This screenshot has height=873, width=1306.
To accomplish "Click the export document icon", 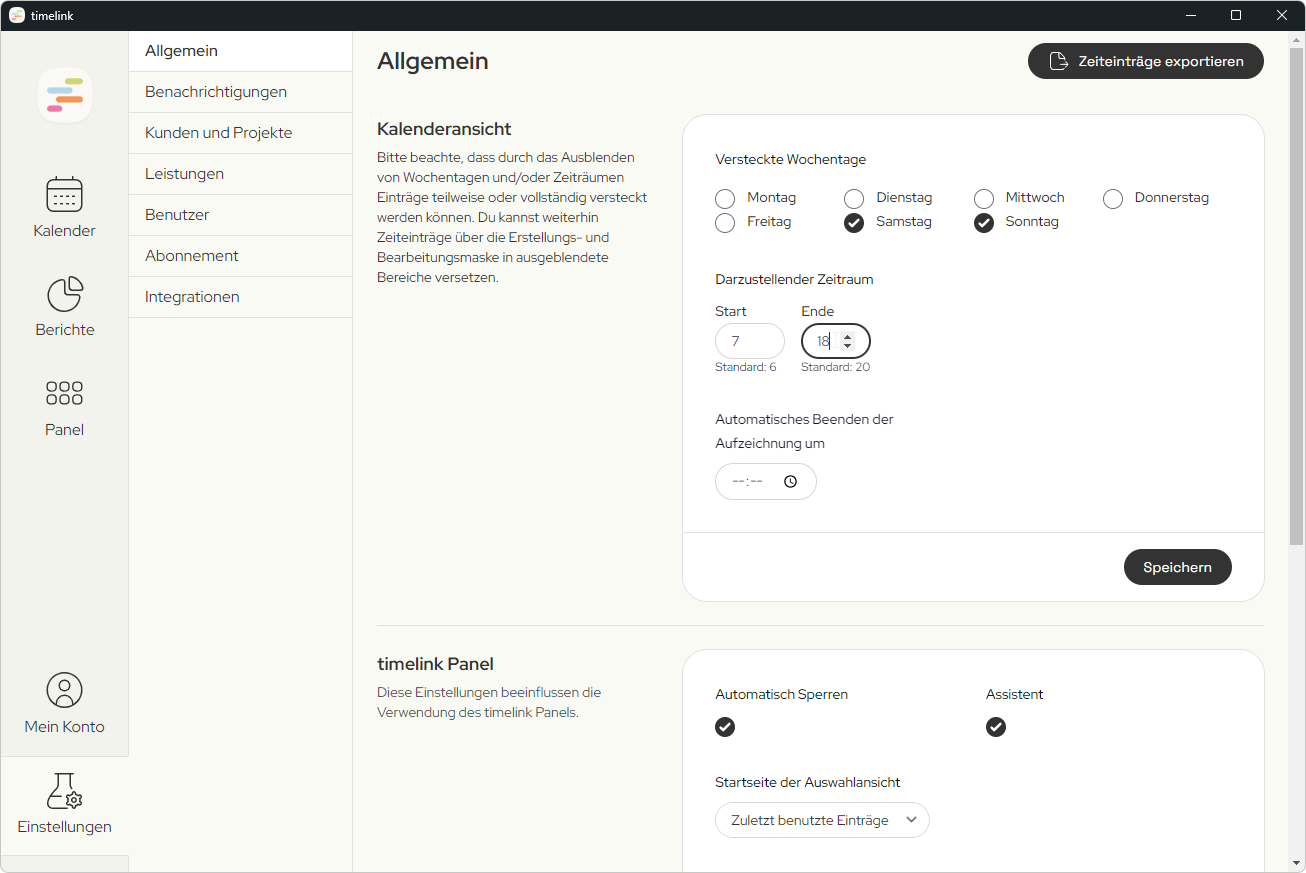I will (x=1058, y=60).
